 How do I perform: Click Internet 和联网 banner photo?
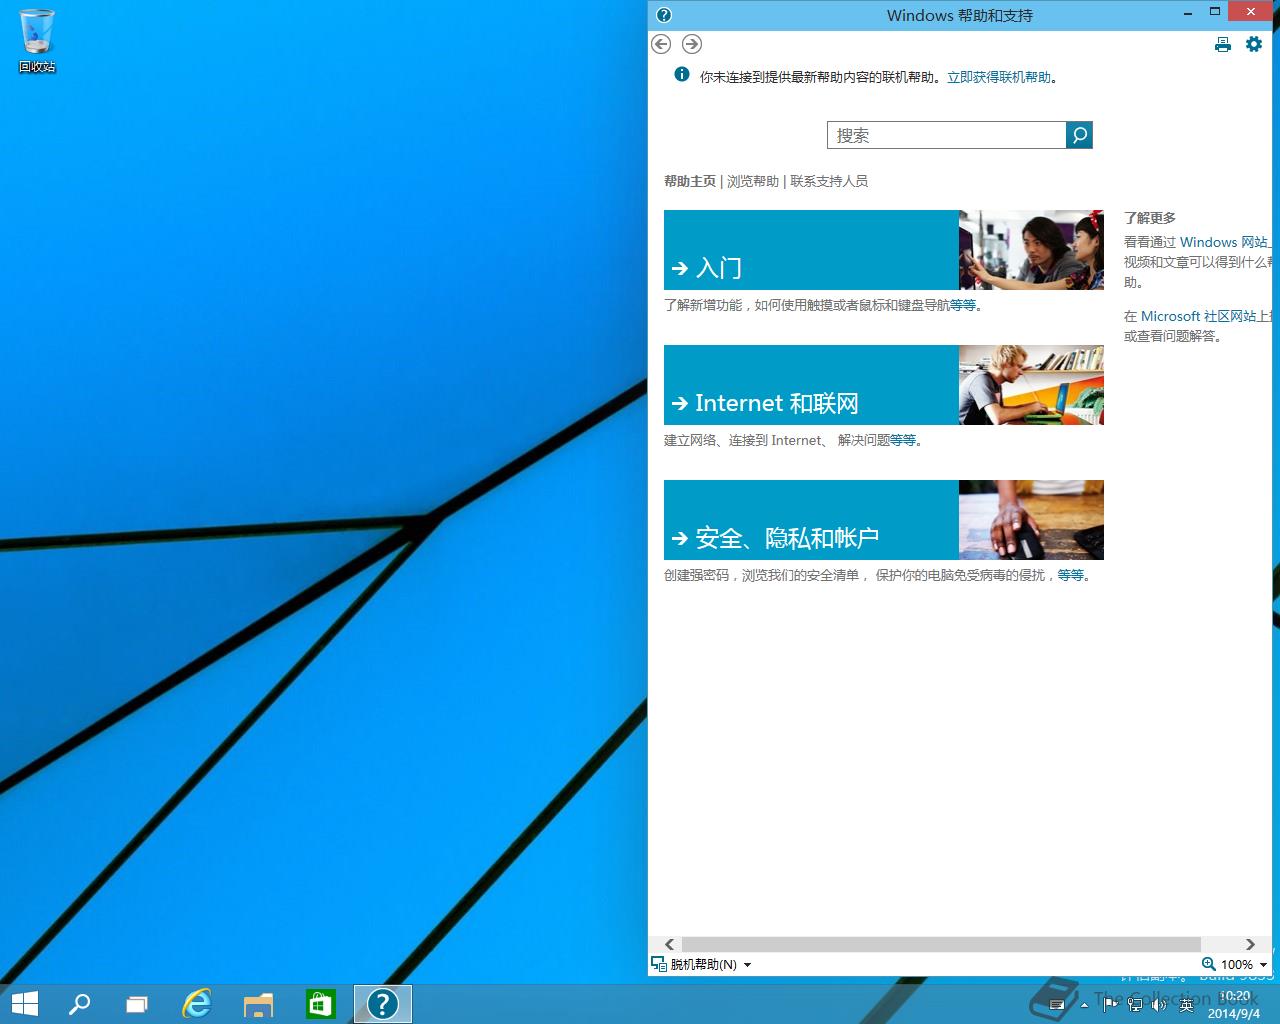click(x=1031, y=385)
